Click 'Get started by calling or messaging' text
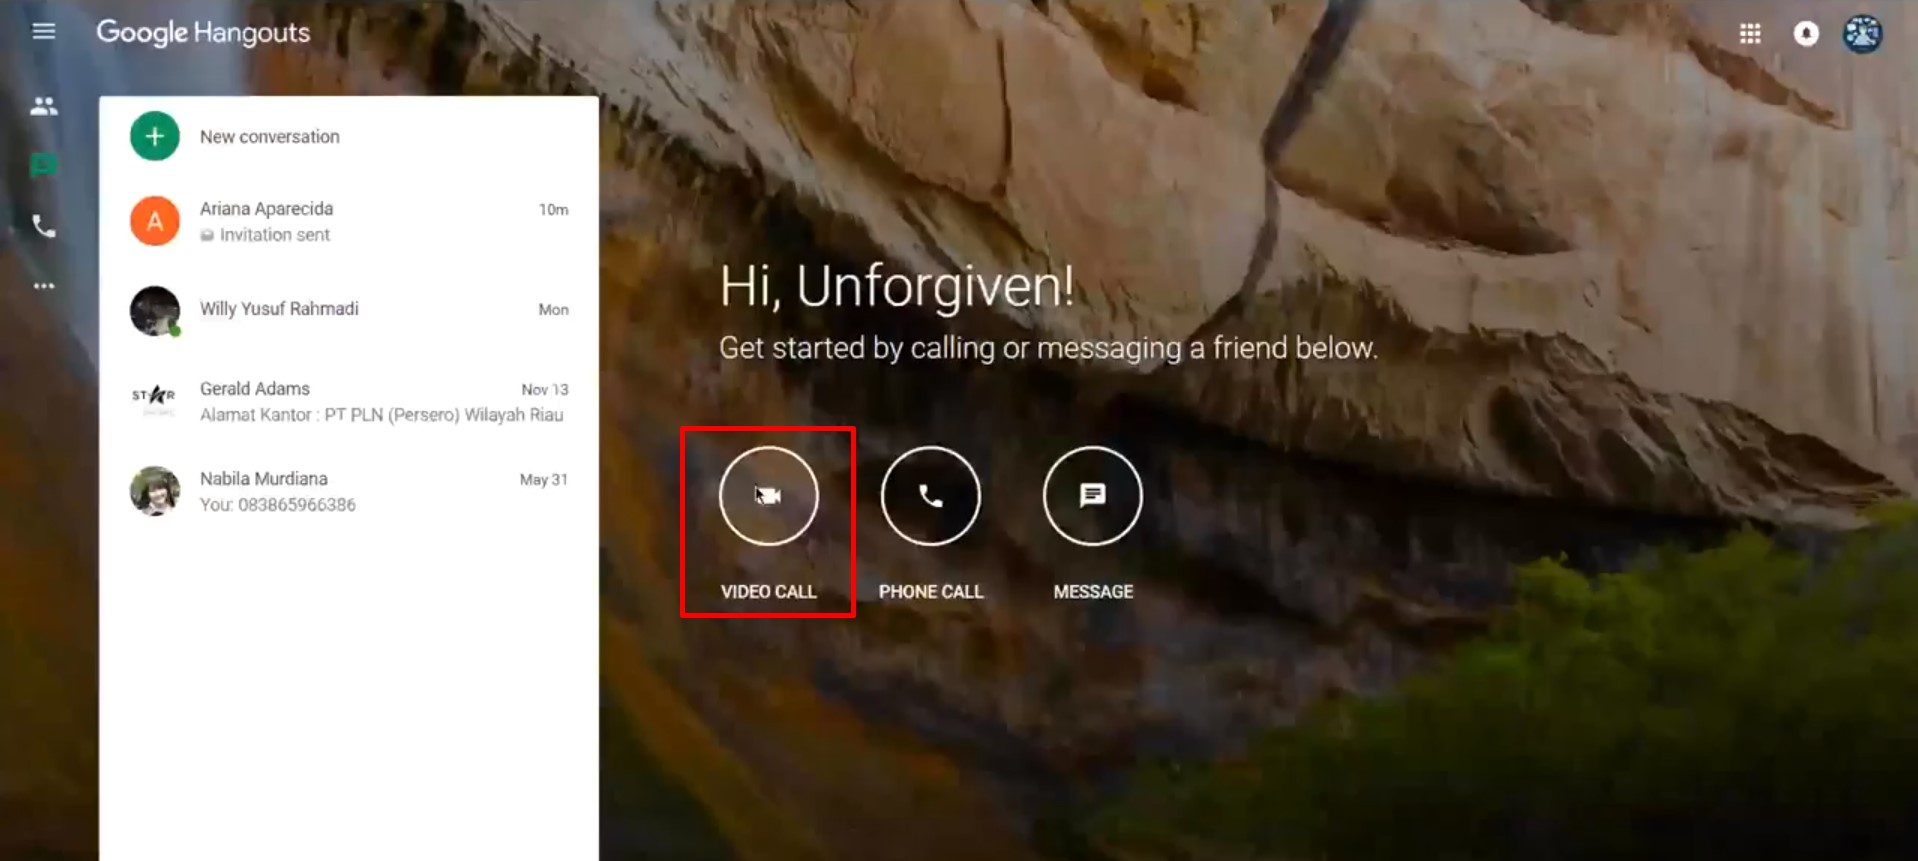 pyautogui.click(x=1049, y=348)
